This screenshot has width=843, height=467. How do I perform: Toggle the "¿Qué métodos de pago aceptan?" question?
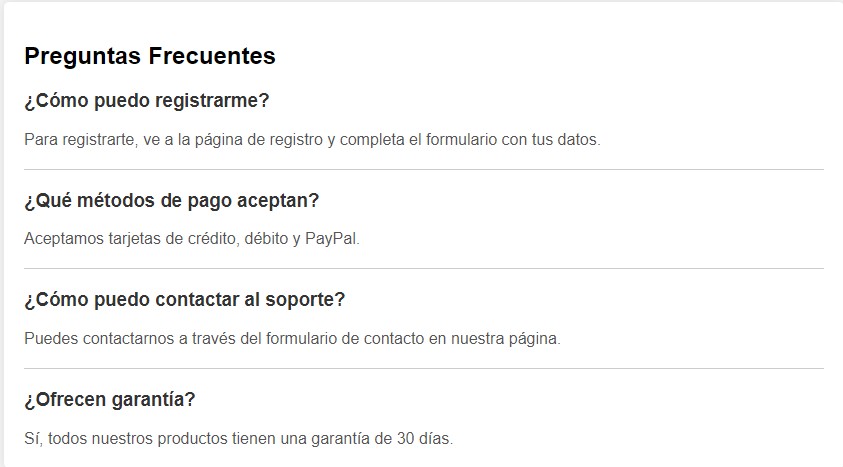171,200
